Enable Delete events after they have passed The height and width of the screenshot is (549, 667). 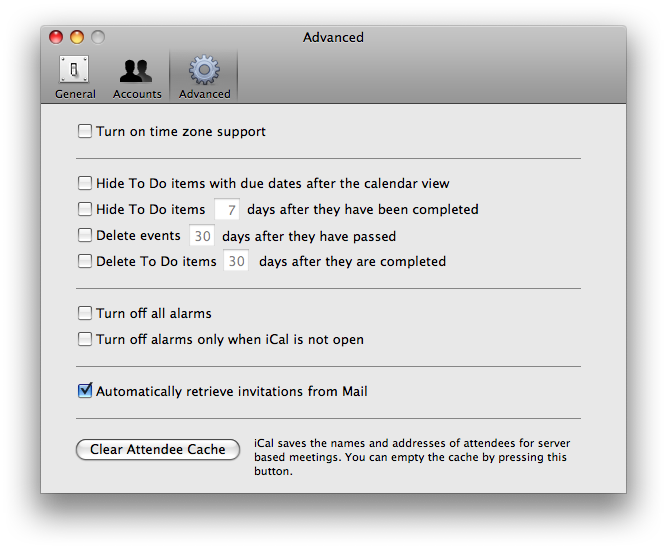point(85,235)
